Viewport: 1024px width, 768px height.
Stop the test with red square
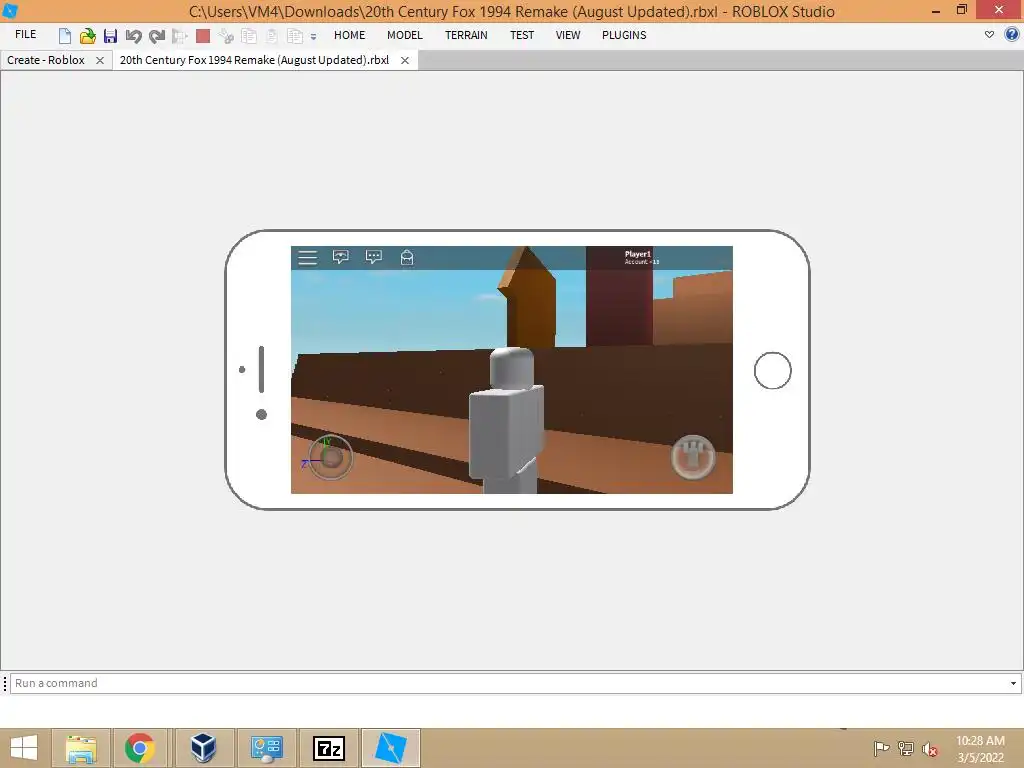203,36
